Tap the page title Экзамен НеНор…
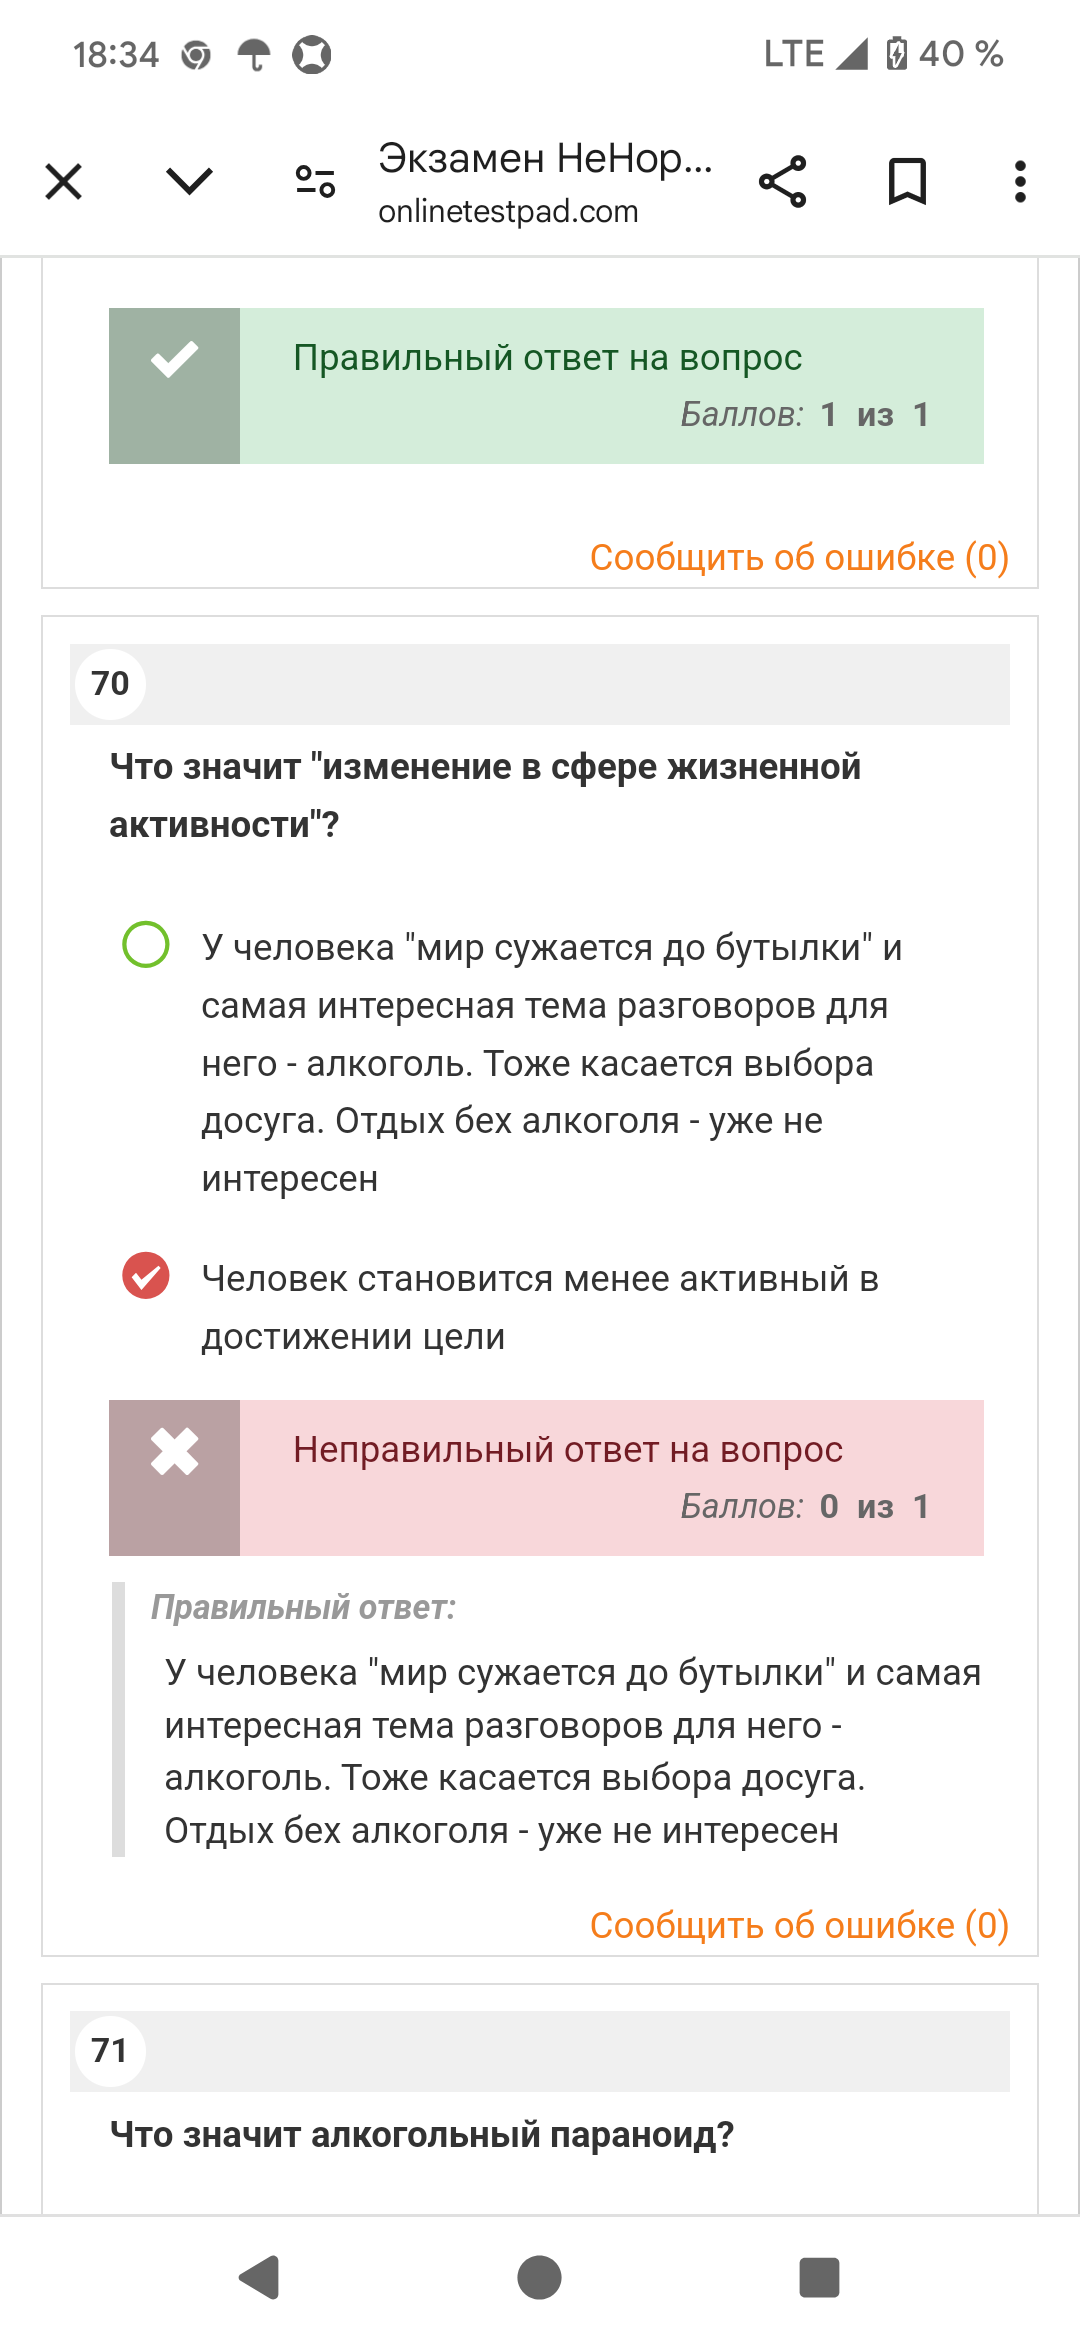This screenshot has width=1080, height=2340. coord(545,158)
